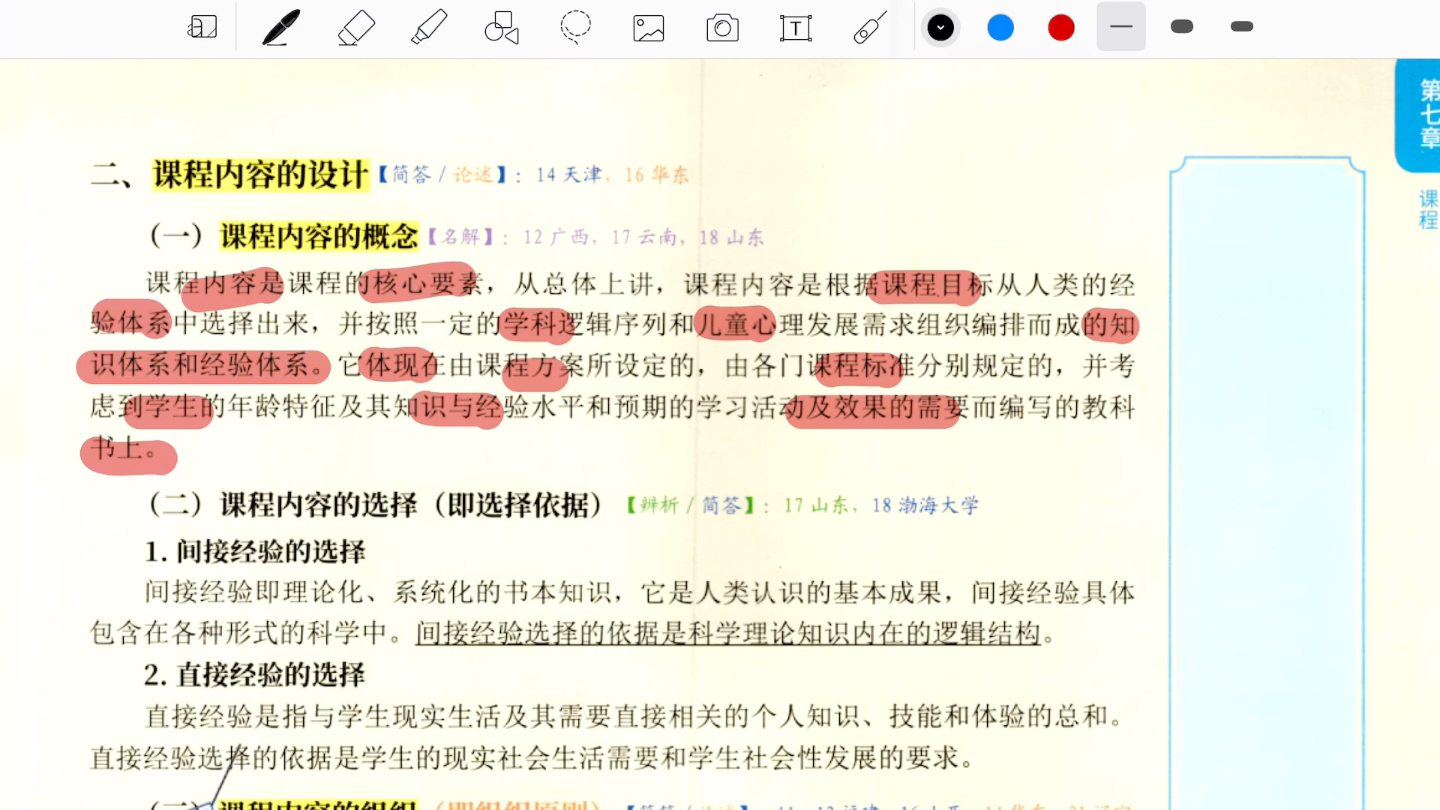Select the Pen tool

click(x=282, y=27)
